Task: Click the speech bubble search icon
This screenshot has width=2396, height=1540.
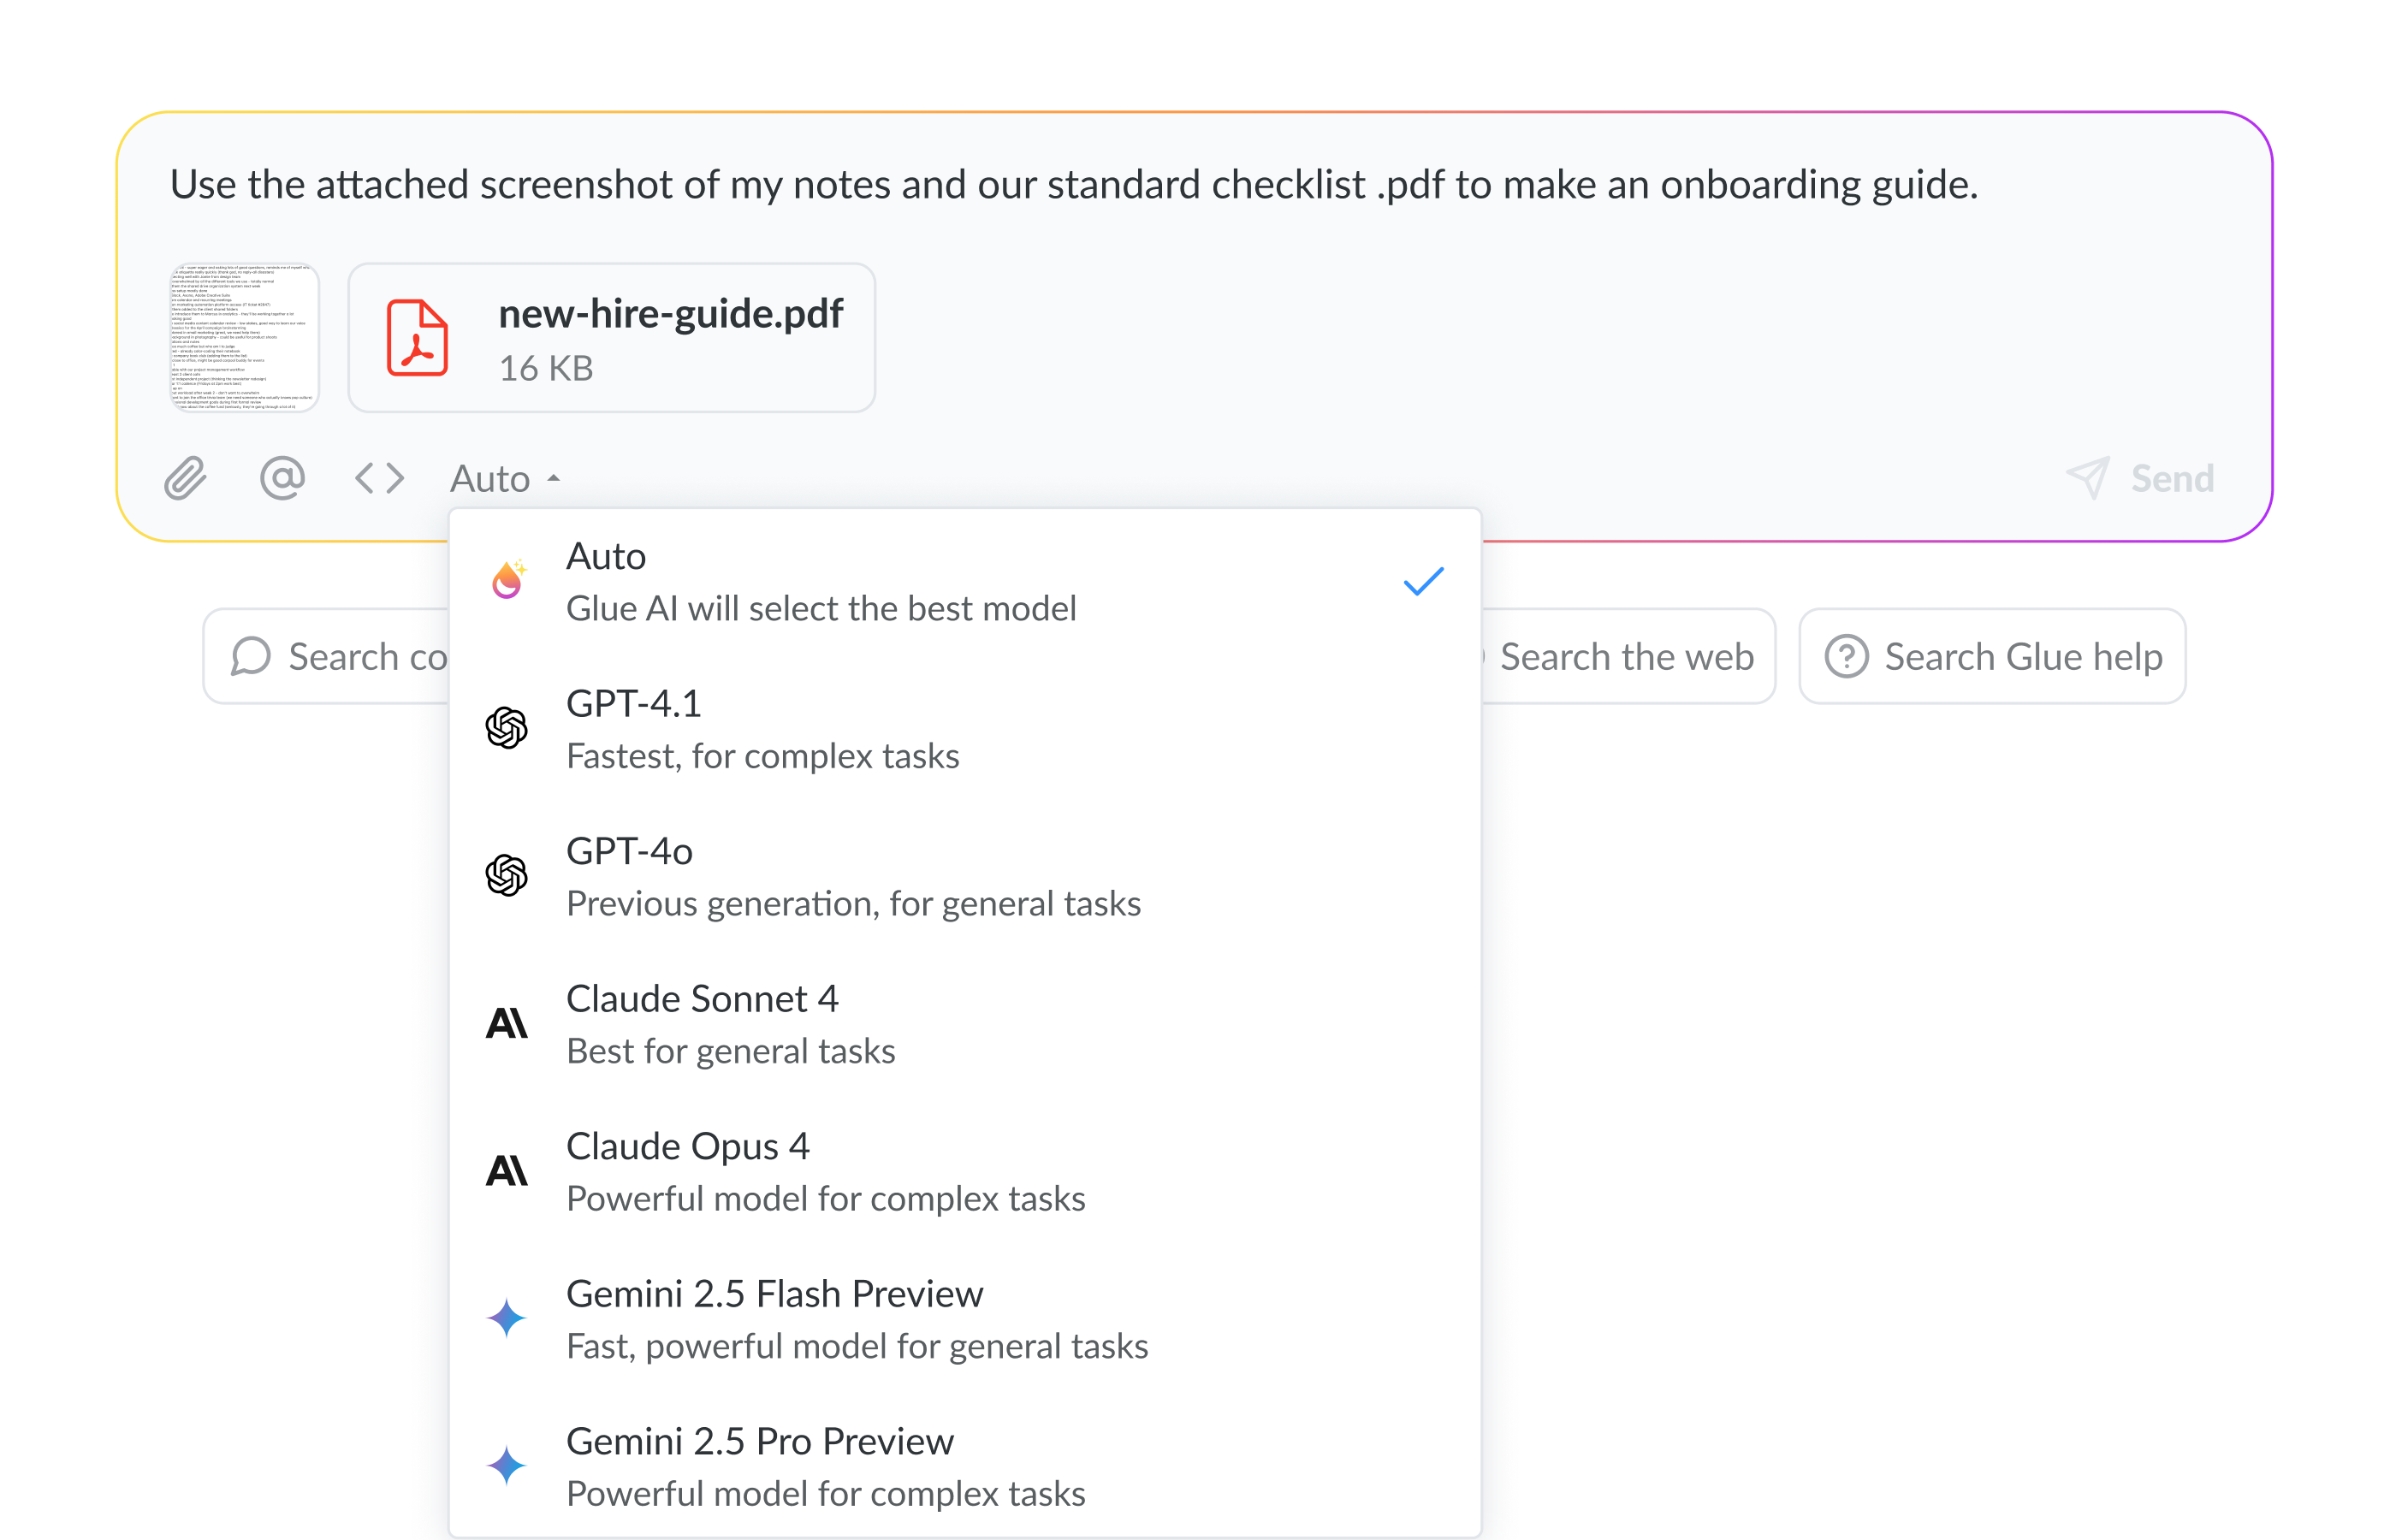Action: pos(251,657)
